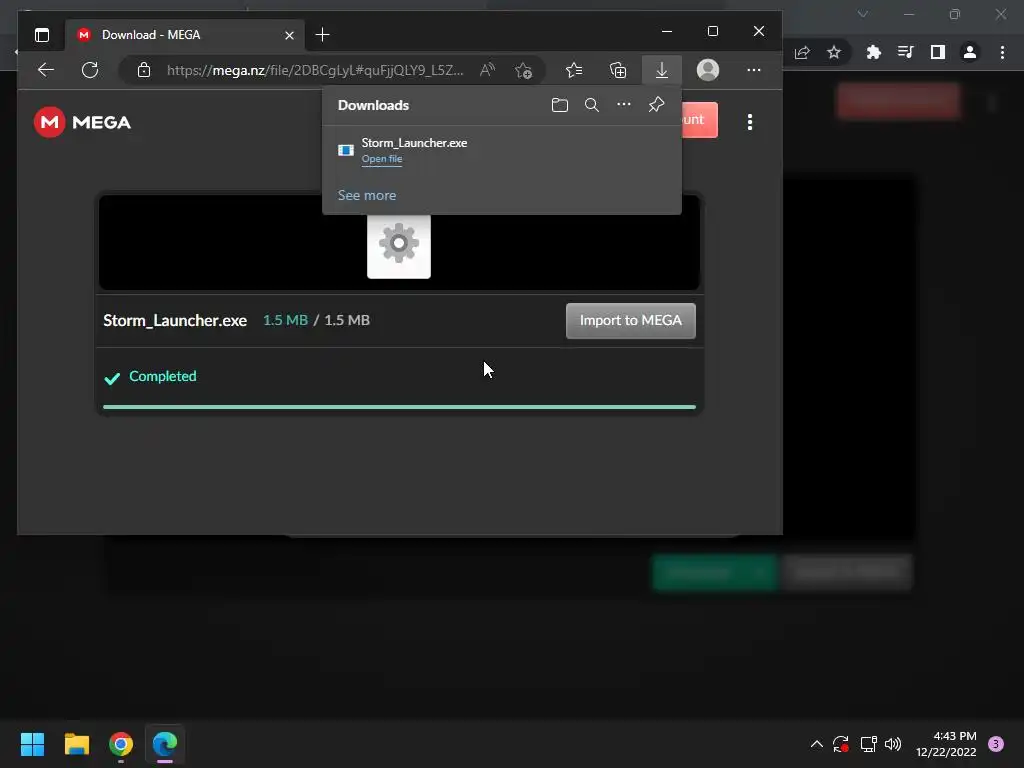
Task: Open the MEGA page vertical dots menu
Action: point(750,122)
